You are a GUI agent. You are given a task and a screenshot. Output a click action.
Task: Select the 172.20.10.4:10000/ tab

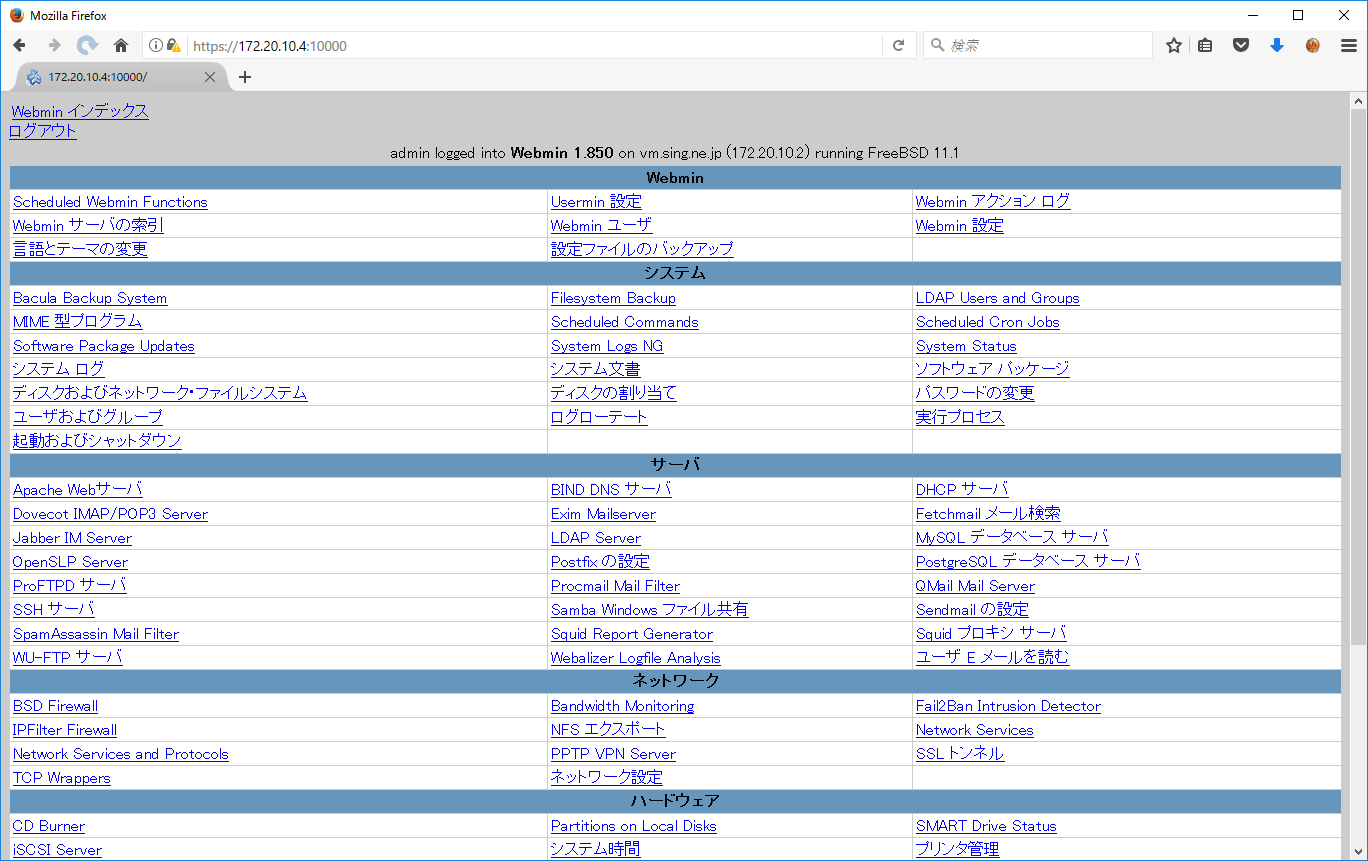point(120,77)
